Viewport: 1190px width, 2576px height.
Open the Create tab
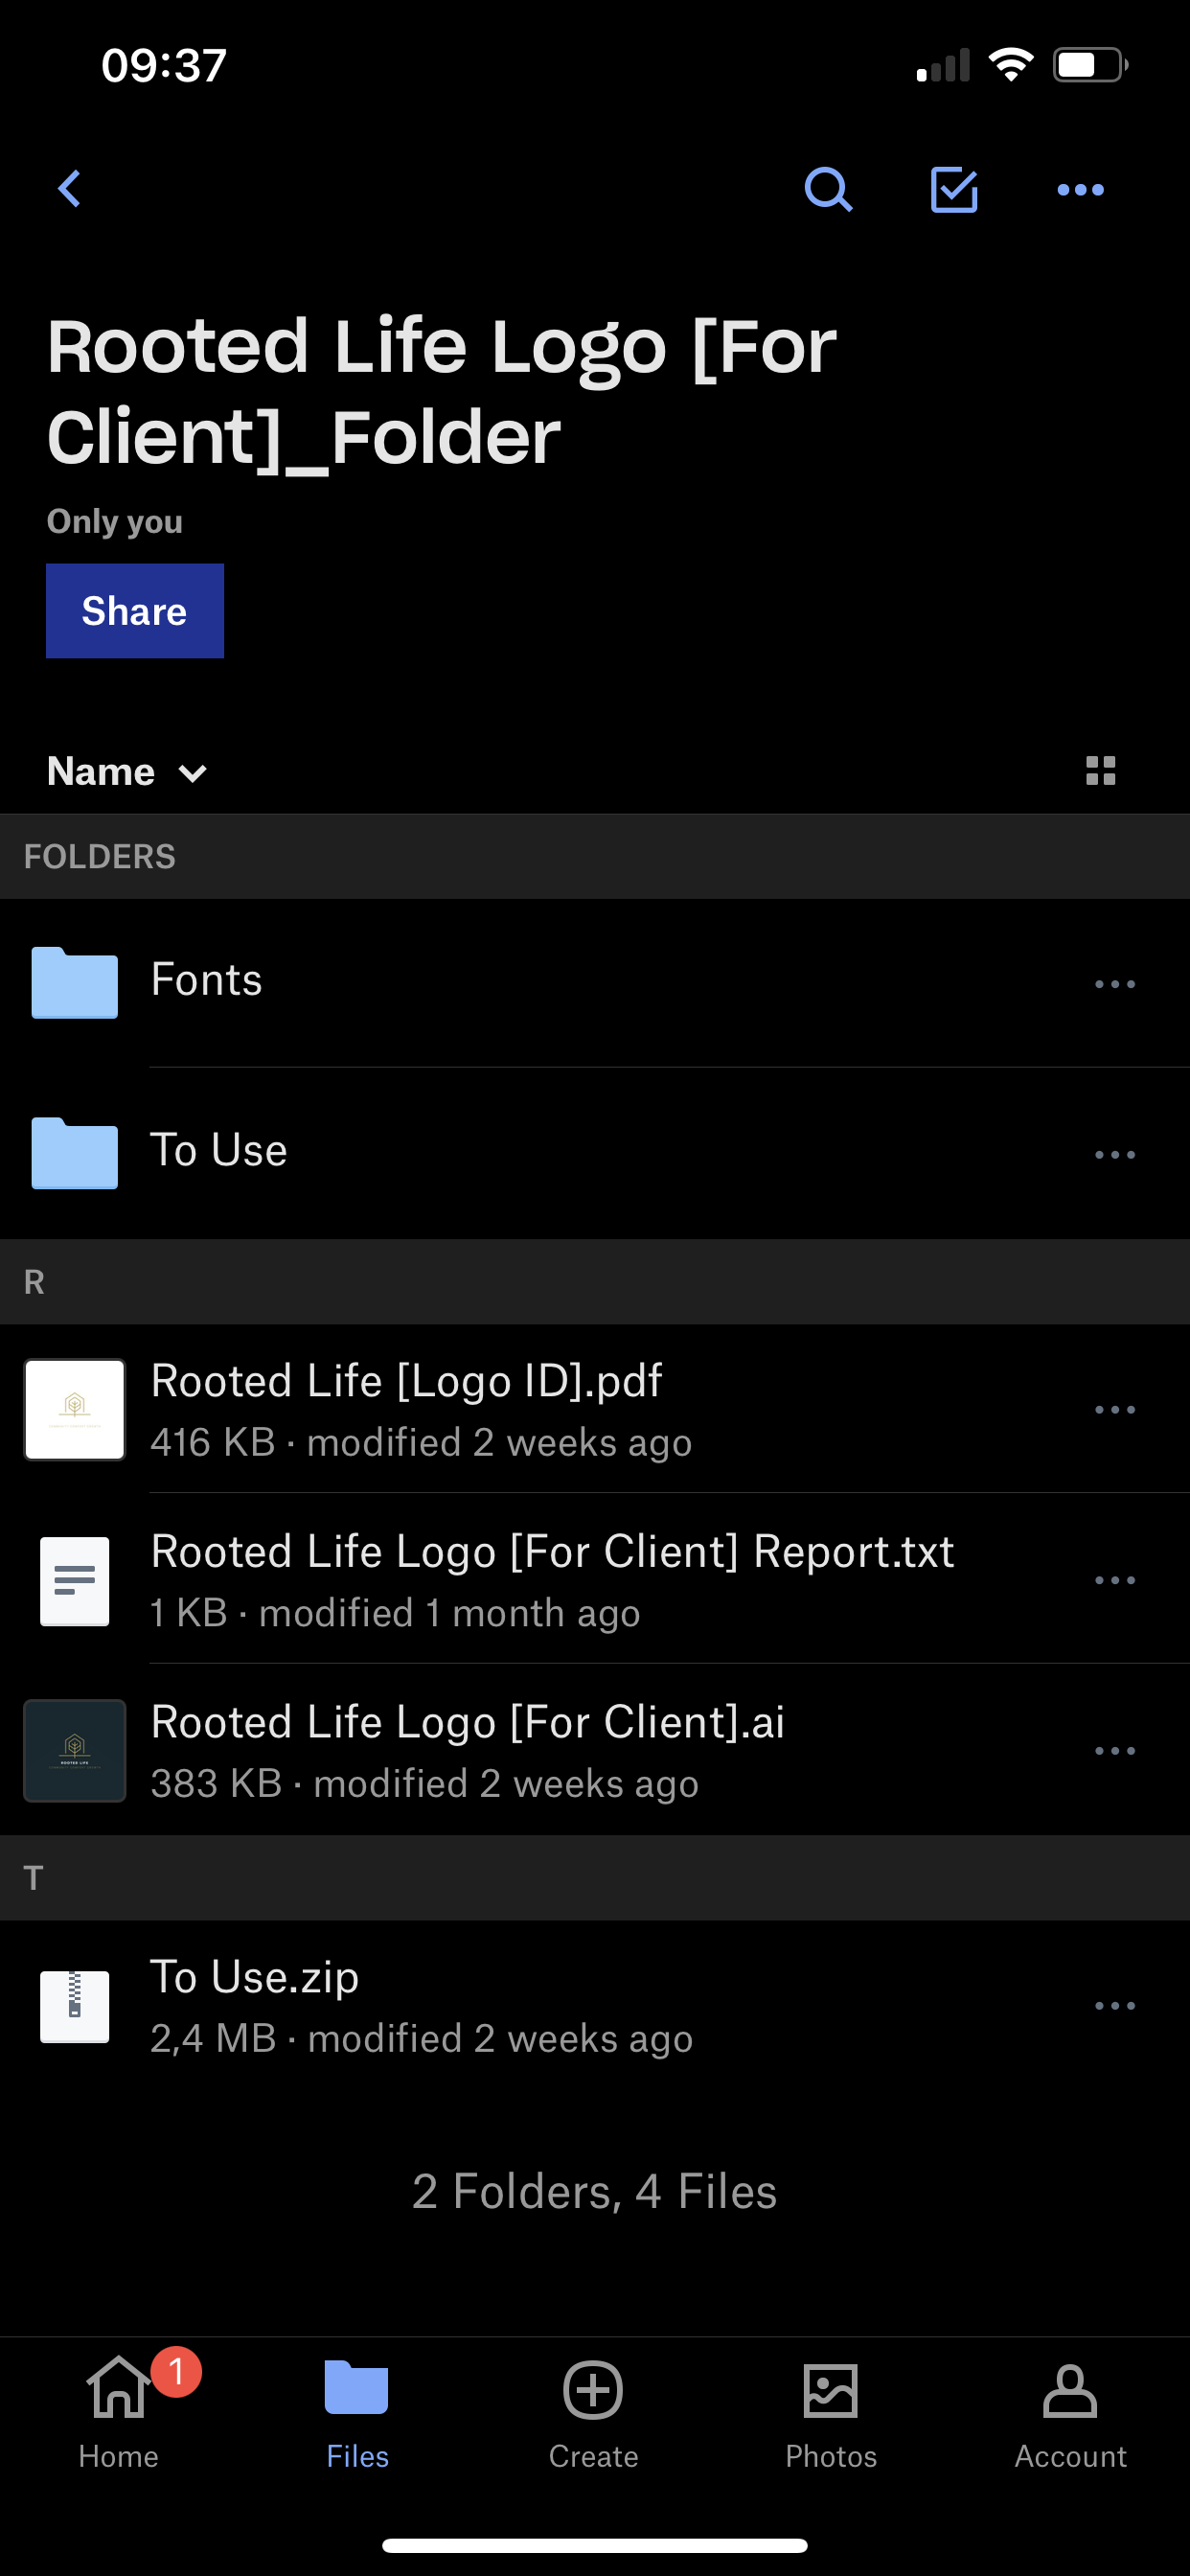coord(593,2412)
